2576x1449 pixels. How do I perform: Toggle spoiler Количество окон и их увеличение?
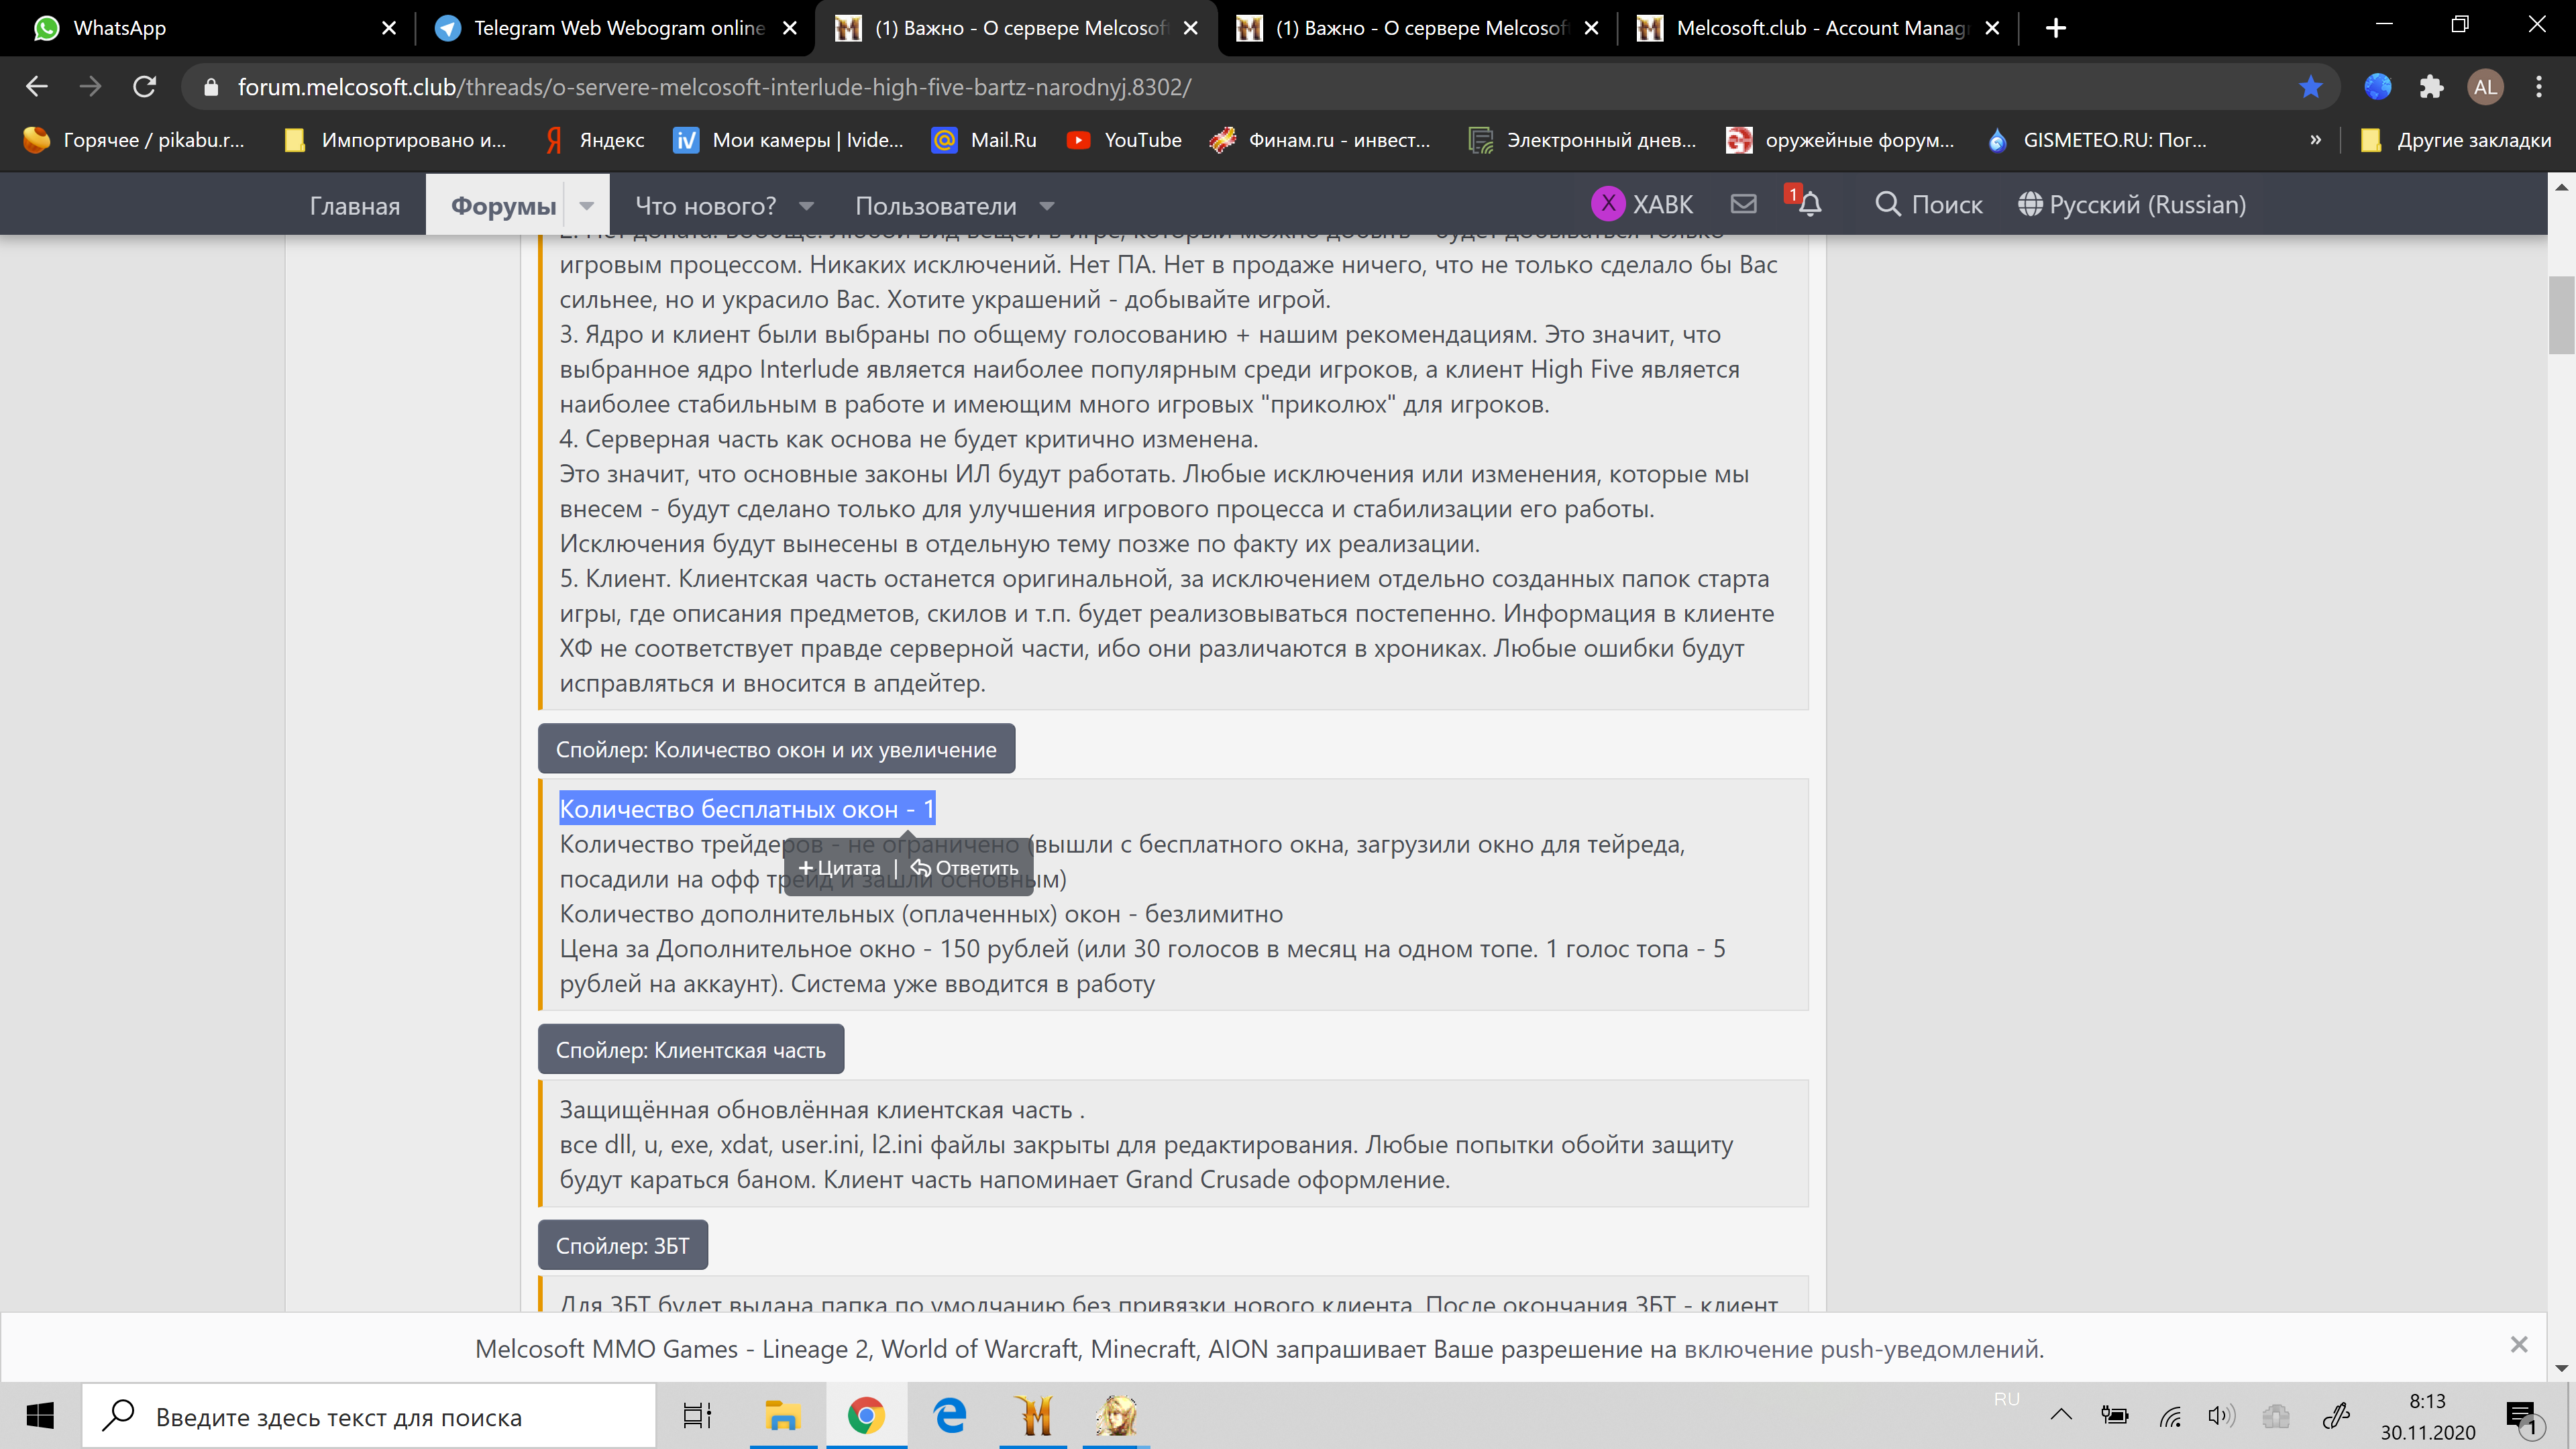776,749
